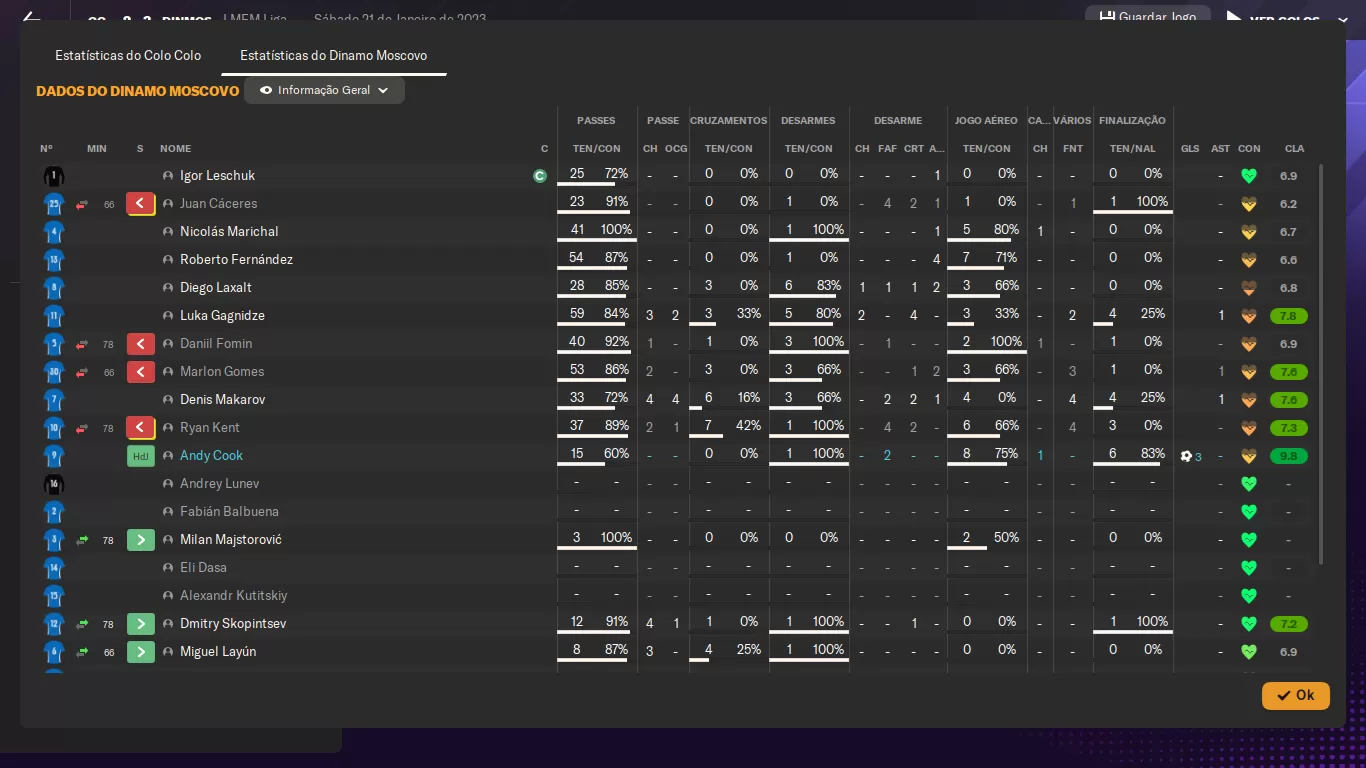Click Juan Cáceres' shirt number icon

54,204
